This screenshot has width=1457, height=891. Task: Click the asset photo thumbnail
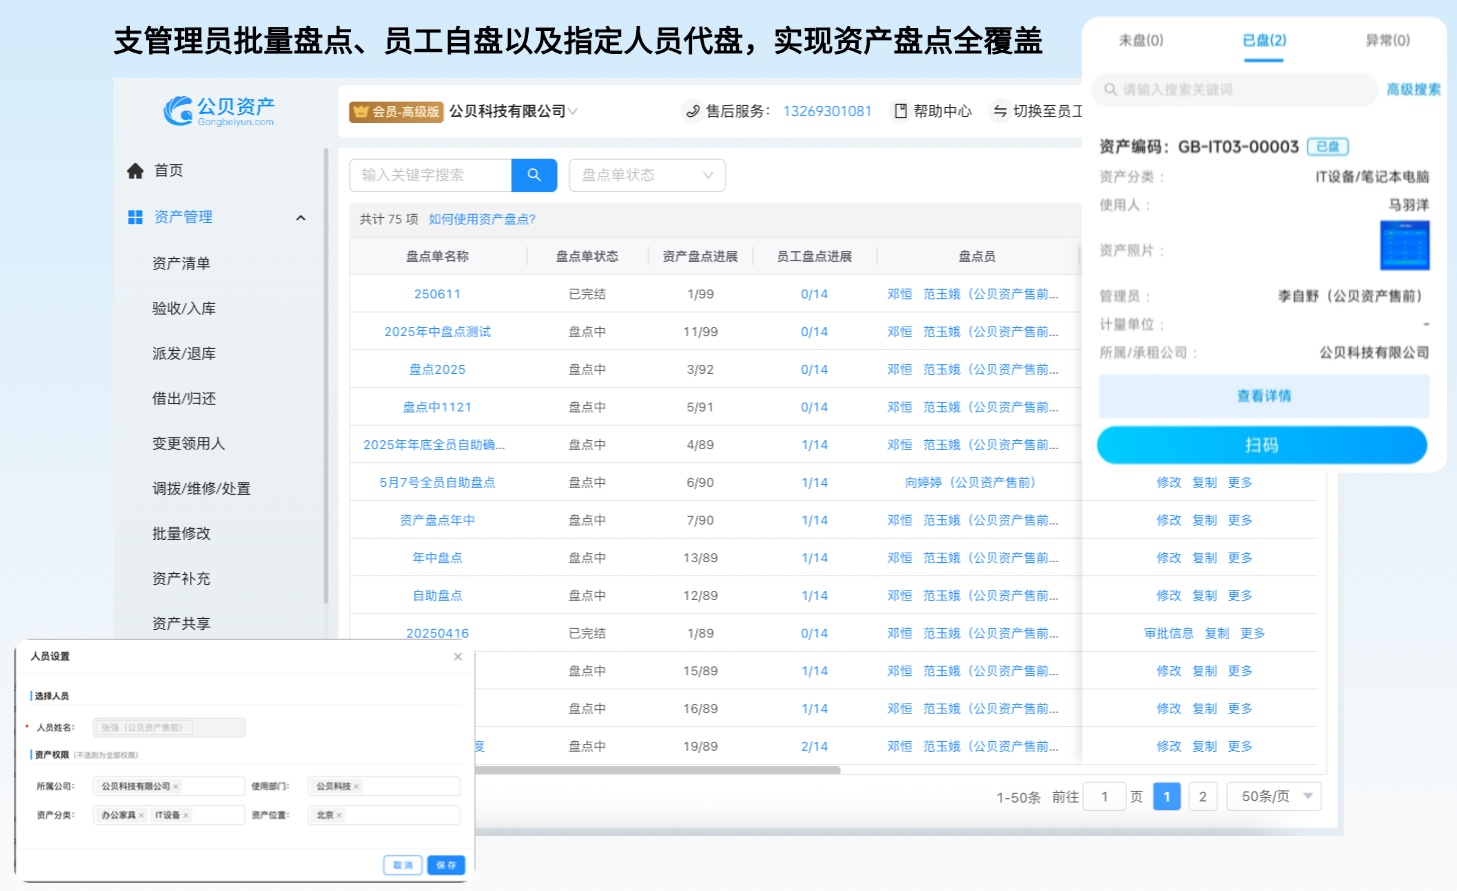[1404, 246]
